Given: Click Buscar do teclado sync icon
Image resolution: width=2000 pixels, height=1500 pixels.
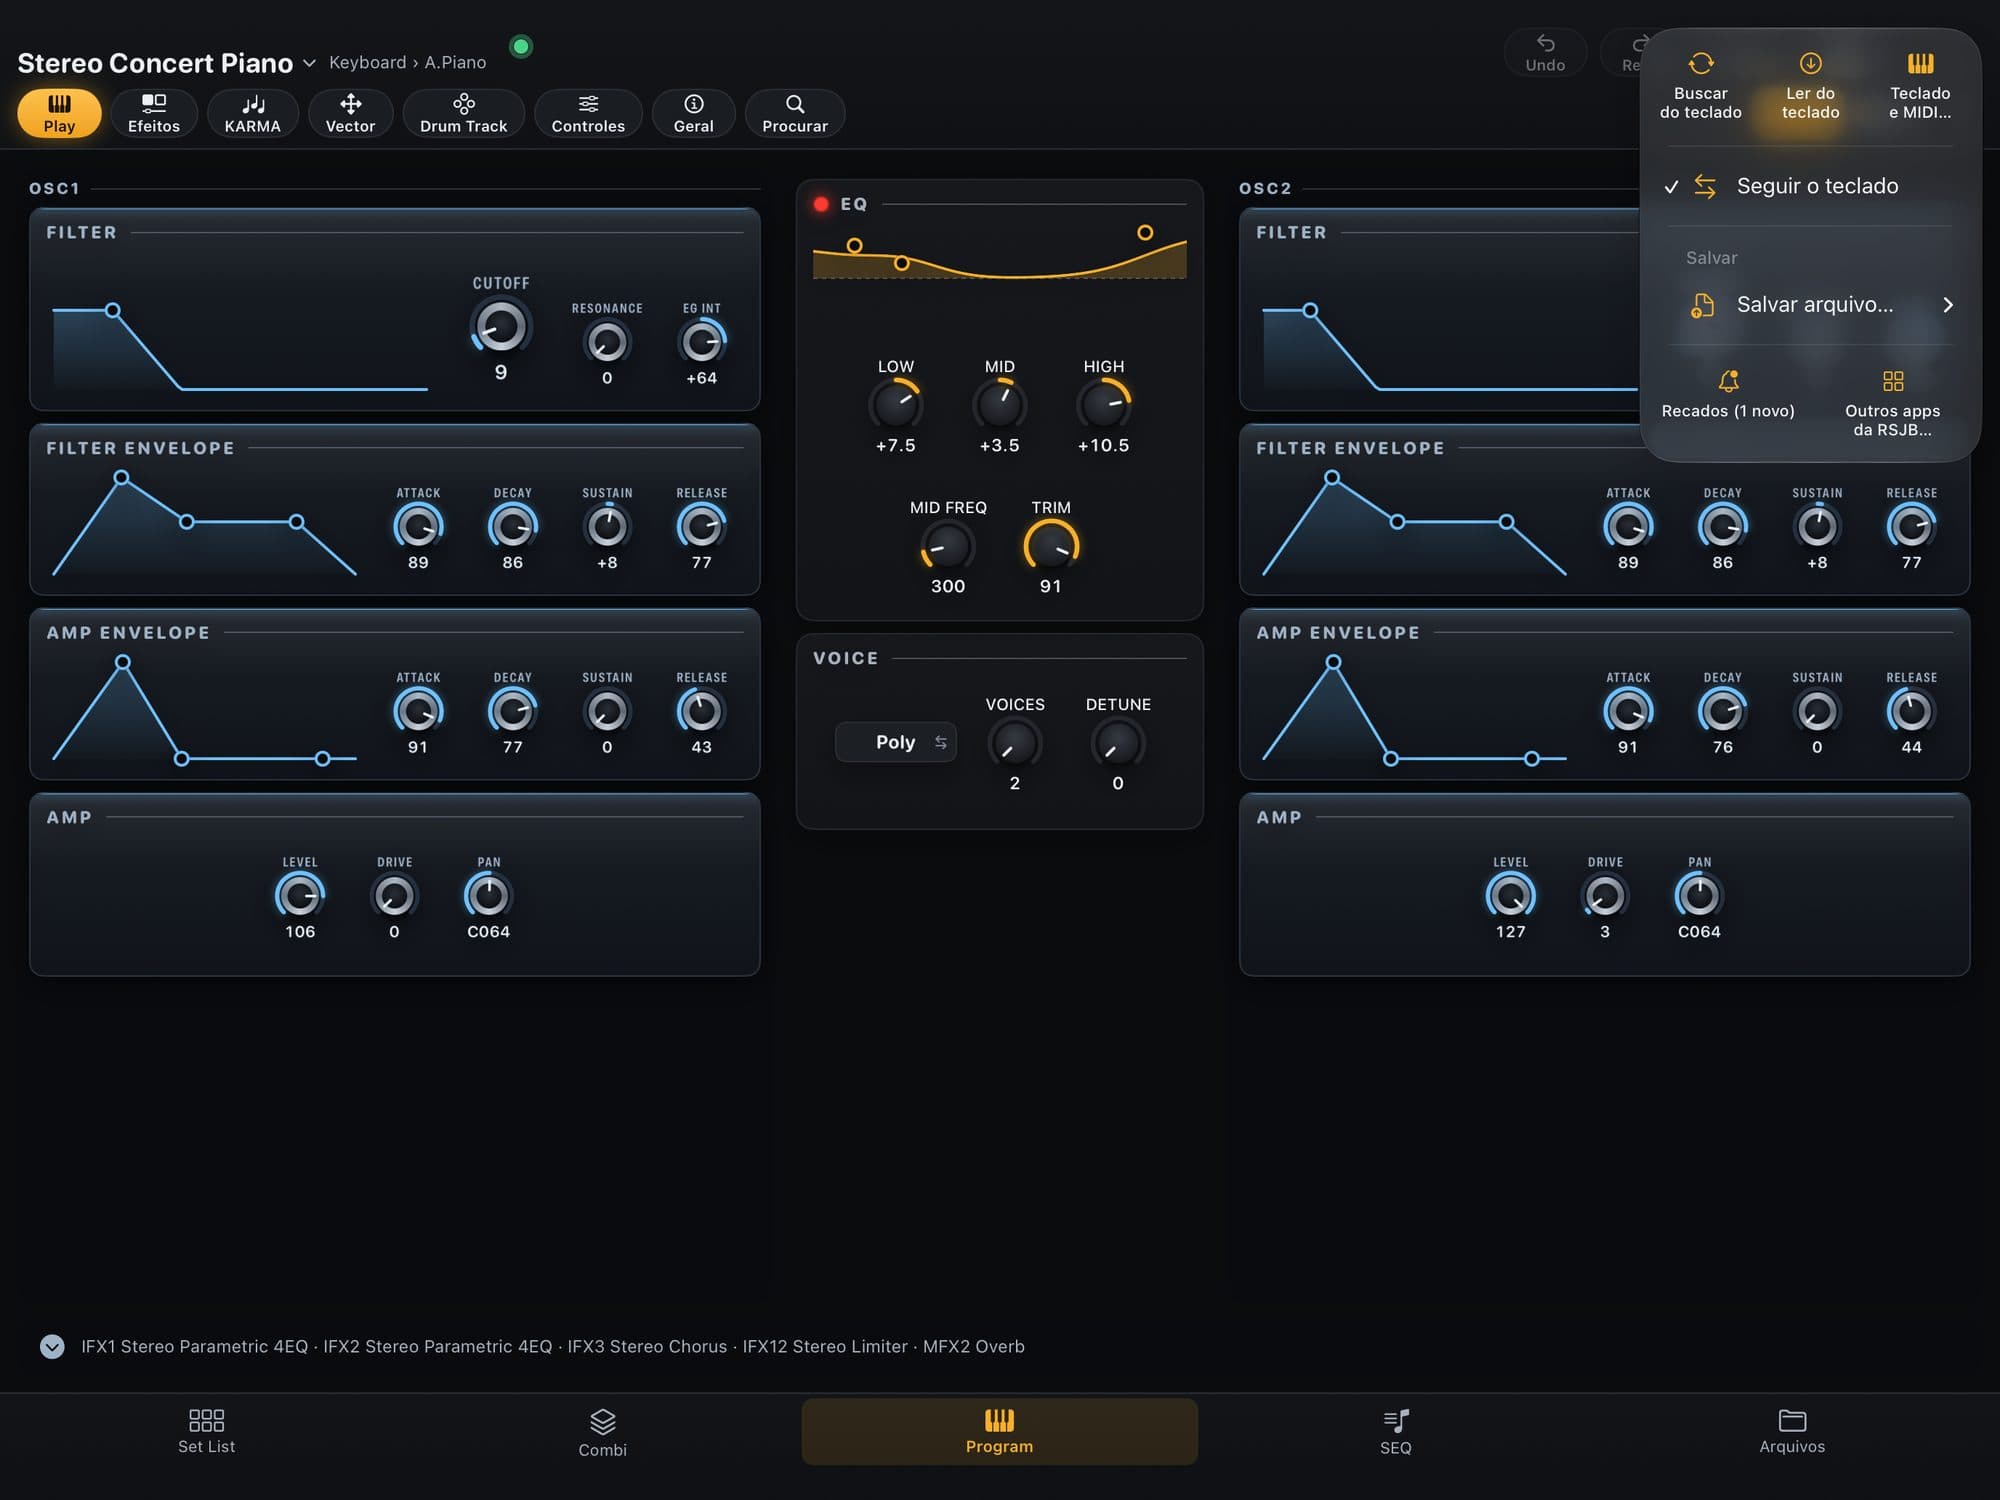Looking at the screenshot, I should point(1701,64).
